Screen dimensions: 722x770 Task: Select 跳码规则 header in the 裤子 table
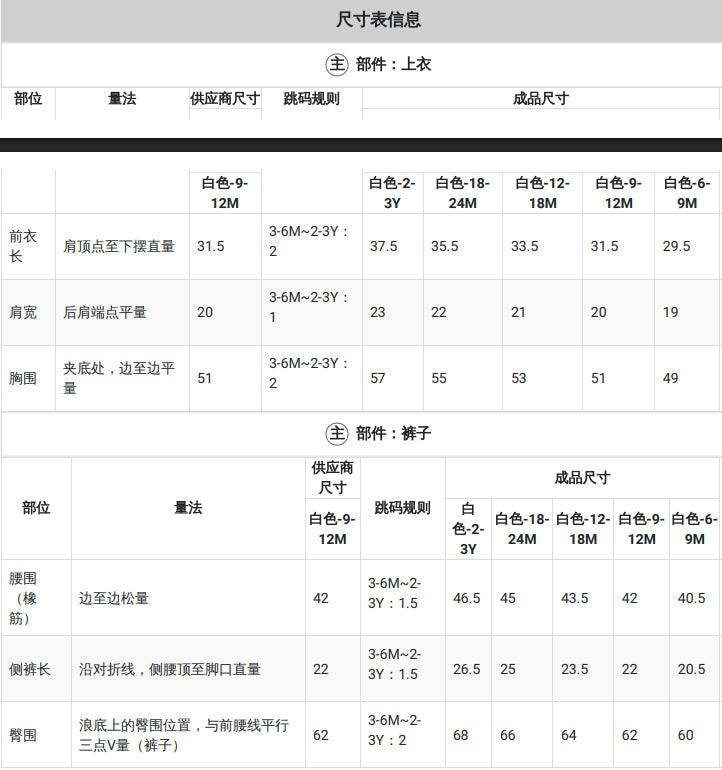tap(403, 508)
